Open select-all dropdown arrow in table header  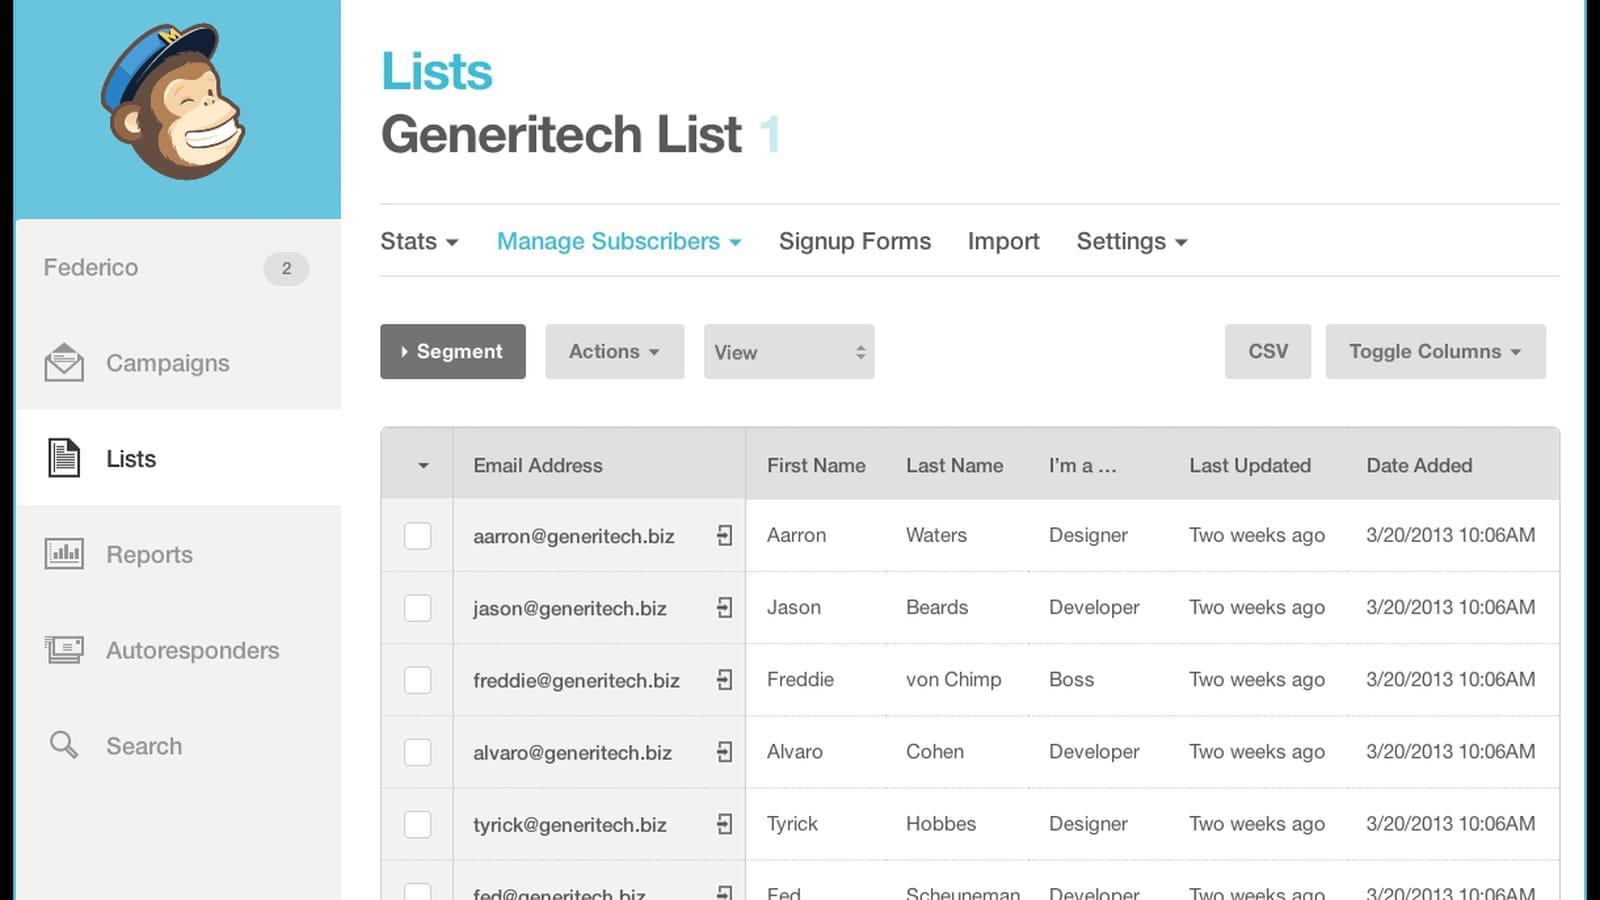coord(423,466)
